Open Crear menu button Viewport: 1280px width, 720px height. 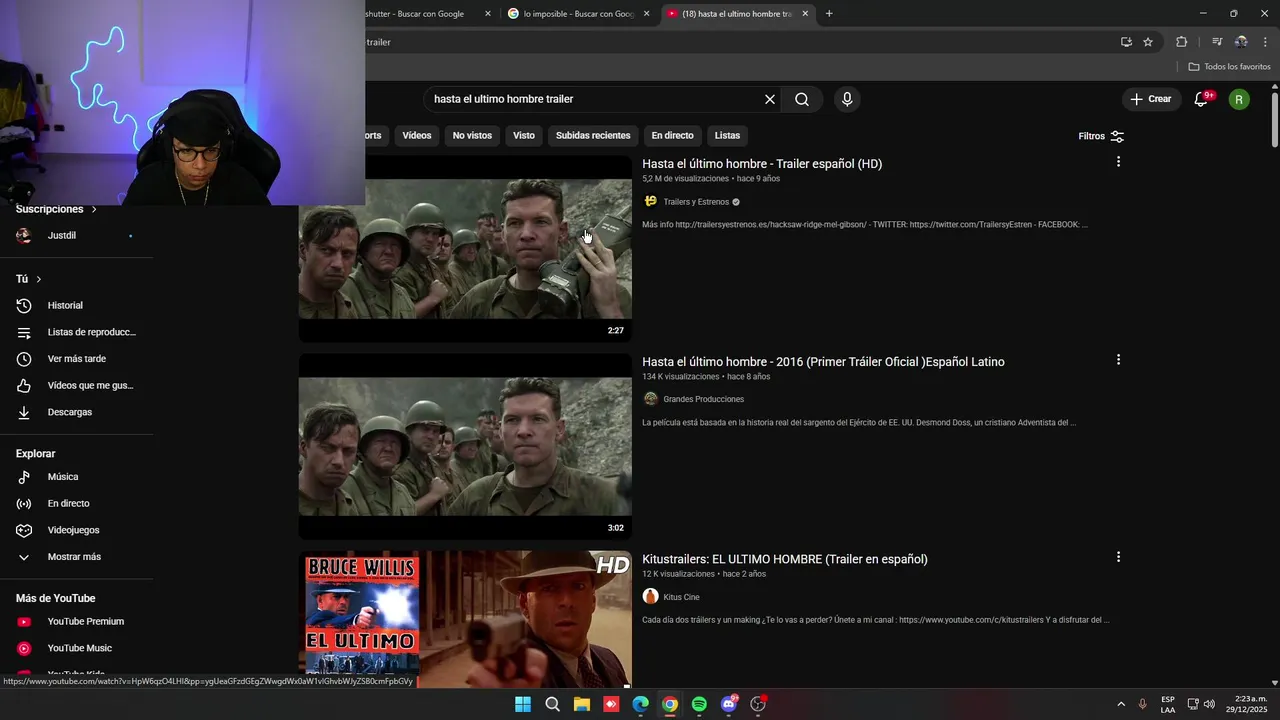click(1150, 99)
